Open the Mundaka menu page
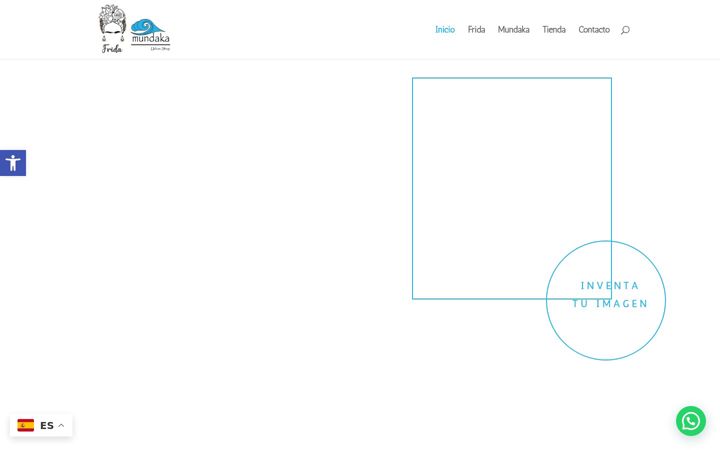Viewport: 720px width, 450px height. click(513, 29)
